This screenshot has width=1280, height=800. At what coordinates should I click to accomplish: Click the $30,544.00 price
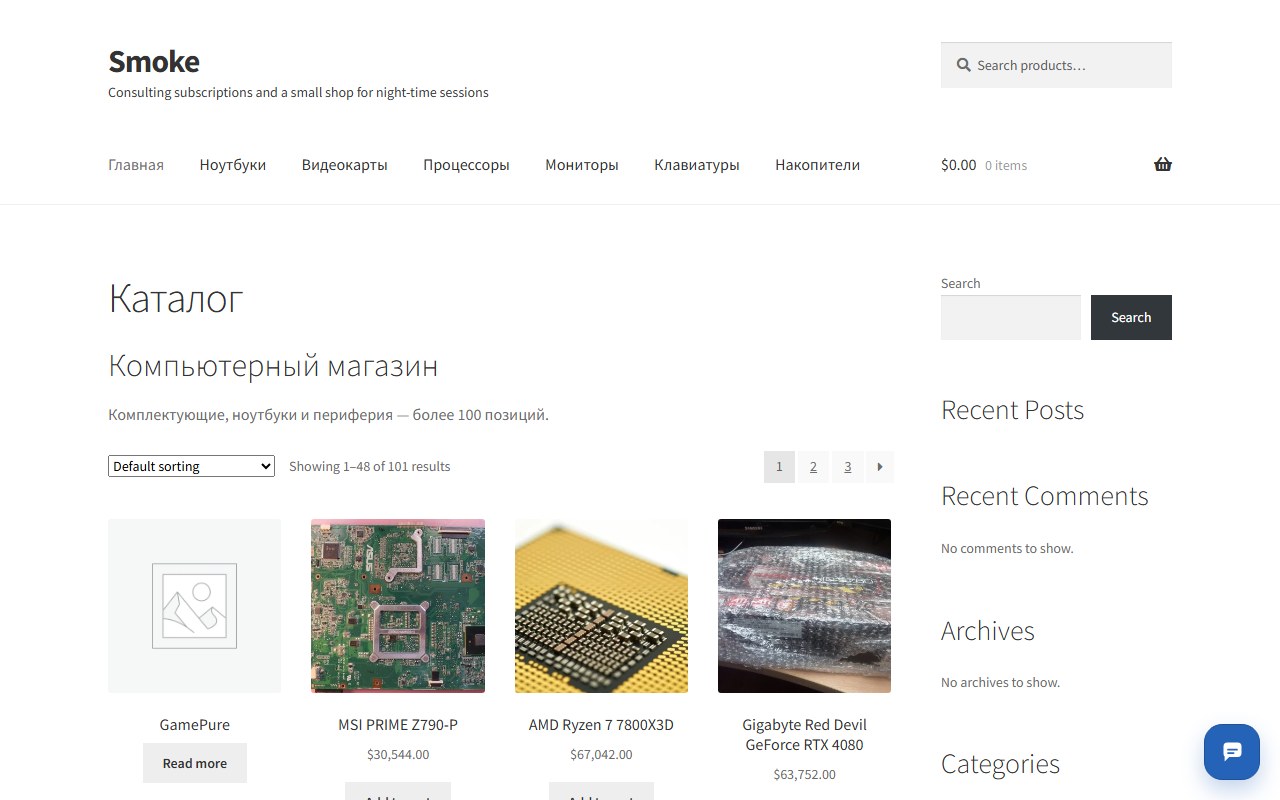click(398, 755)
